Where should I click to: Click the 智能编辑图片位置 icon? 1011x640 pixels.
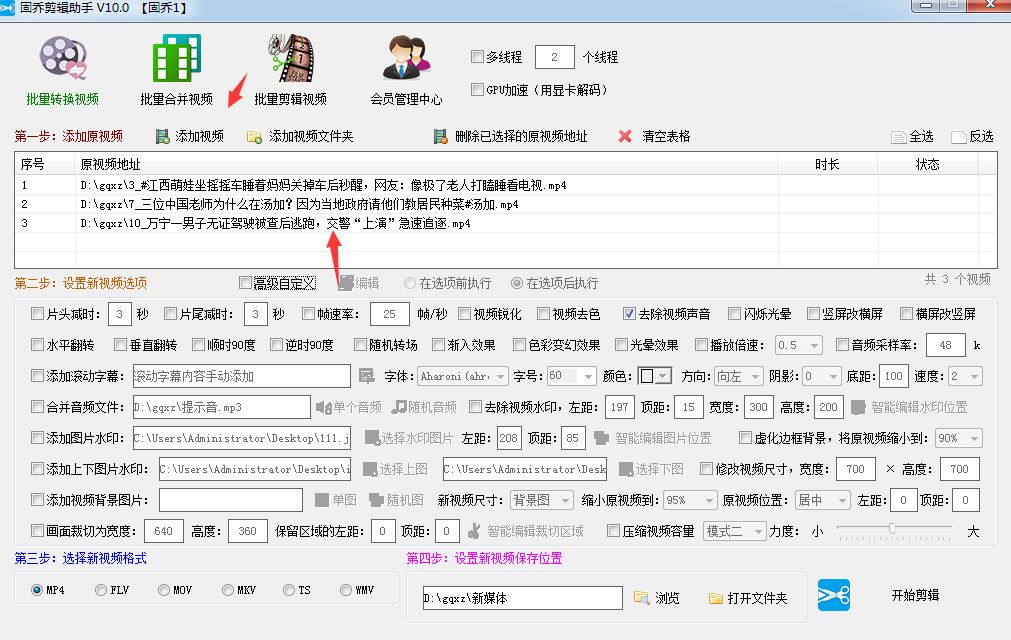[602, 438]
